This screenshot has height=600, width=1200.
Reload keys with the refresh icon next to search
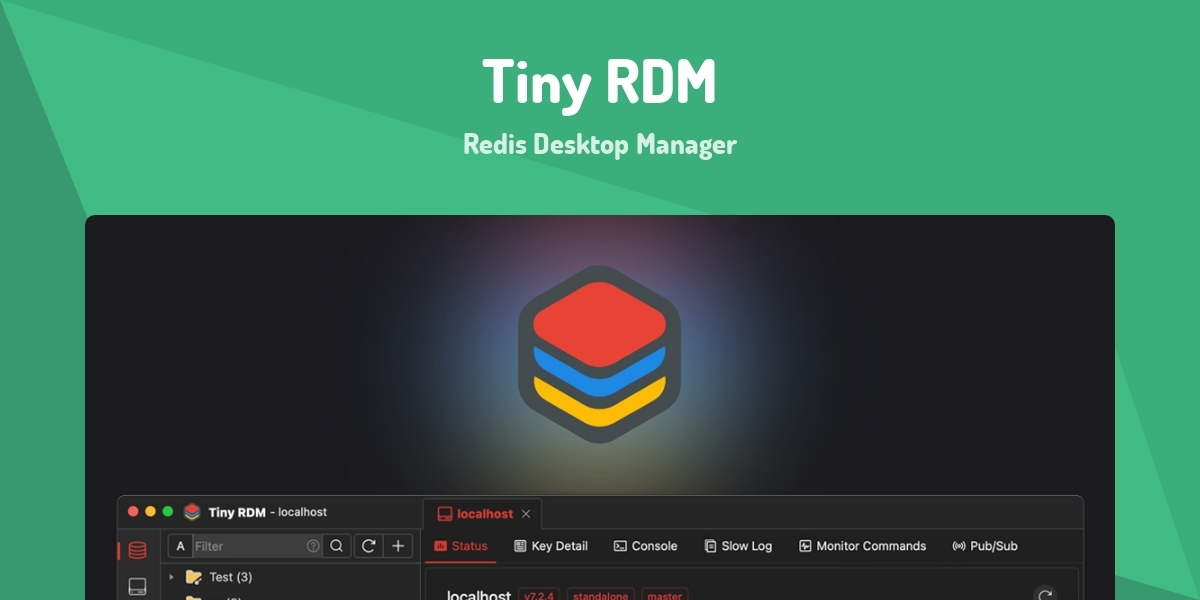click(x=368, y=546)
